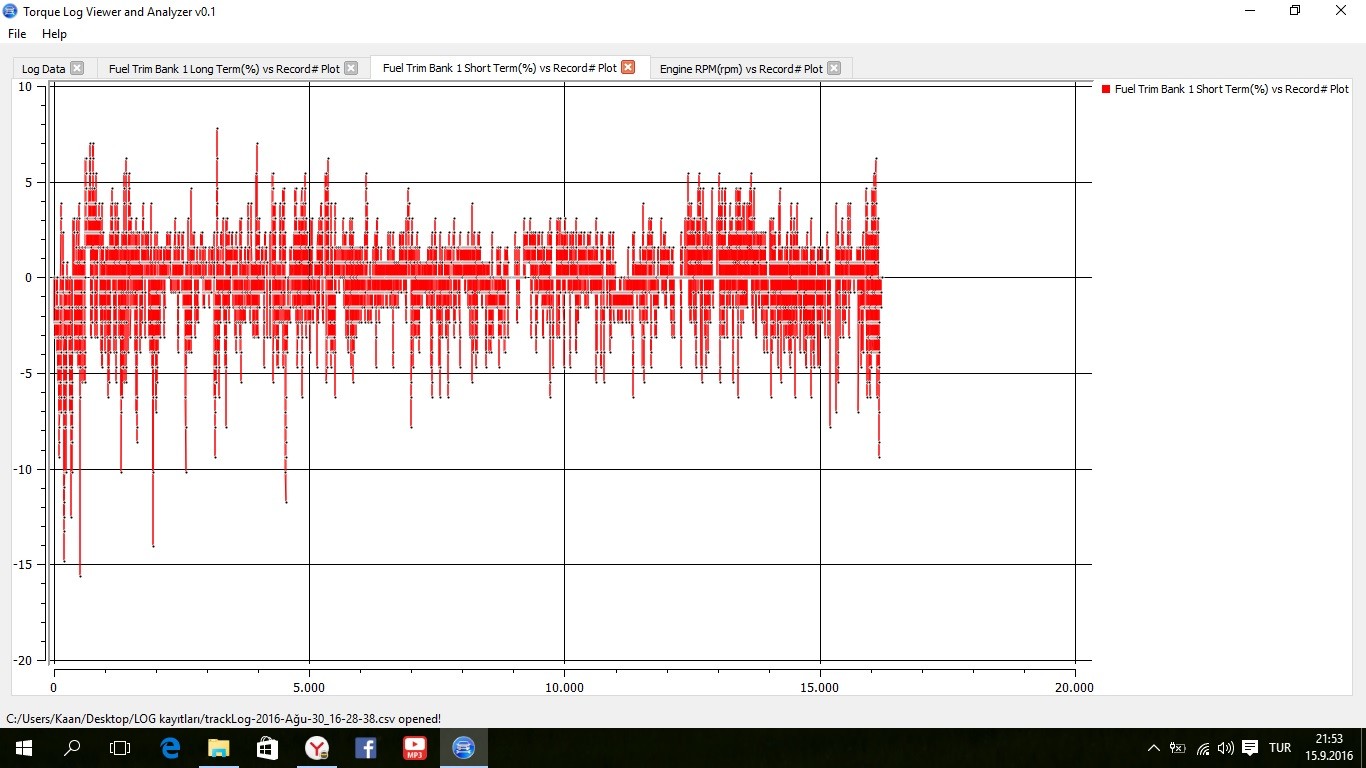Screen dimensions: 1366x768
Task: Click the red legend color swatch
Action: [x=1106, y=89]
